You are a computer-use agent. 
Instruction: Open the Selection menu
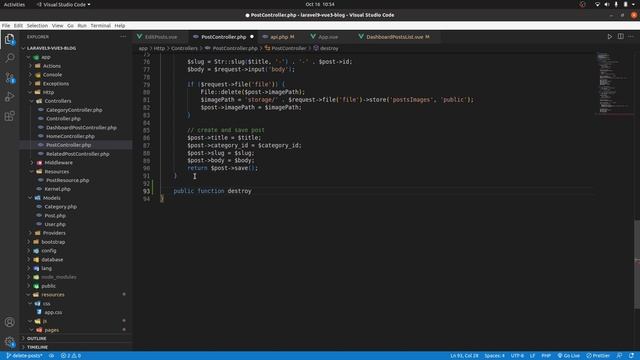point(38,26)
